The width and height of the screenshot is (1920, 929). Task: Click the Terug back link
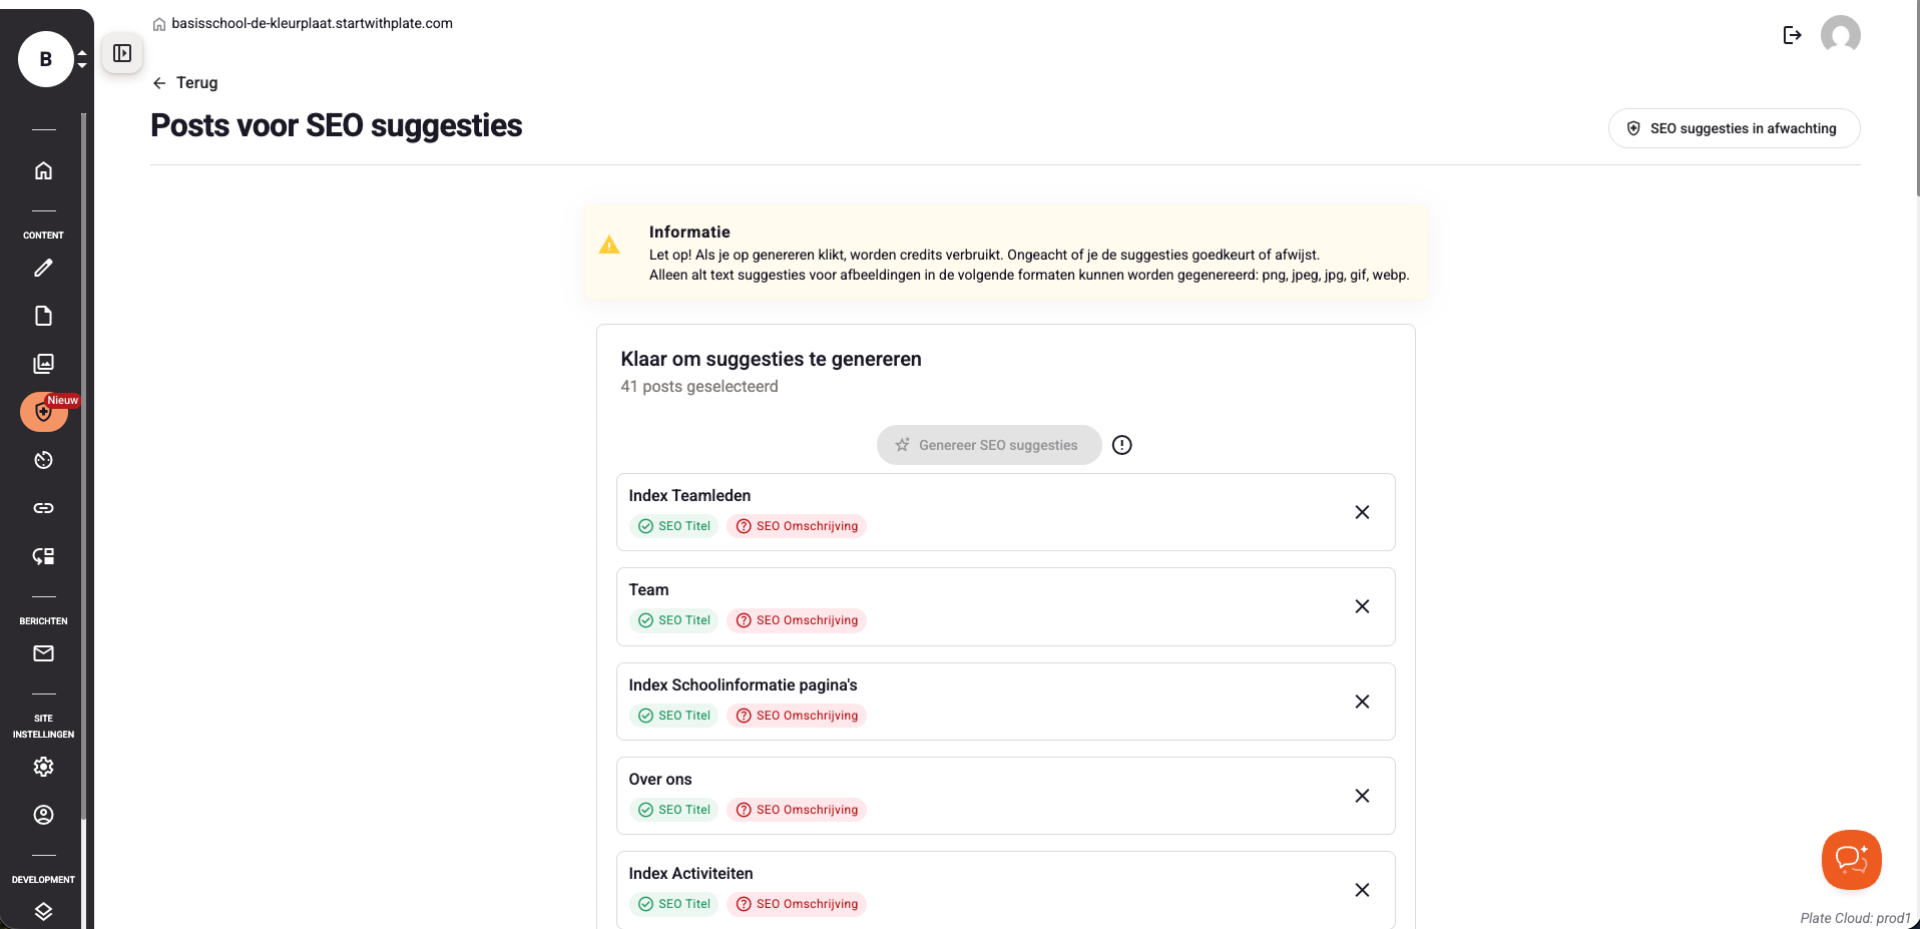pos(185,83)
